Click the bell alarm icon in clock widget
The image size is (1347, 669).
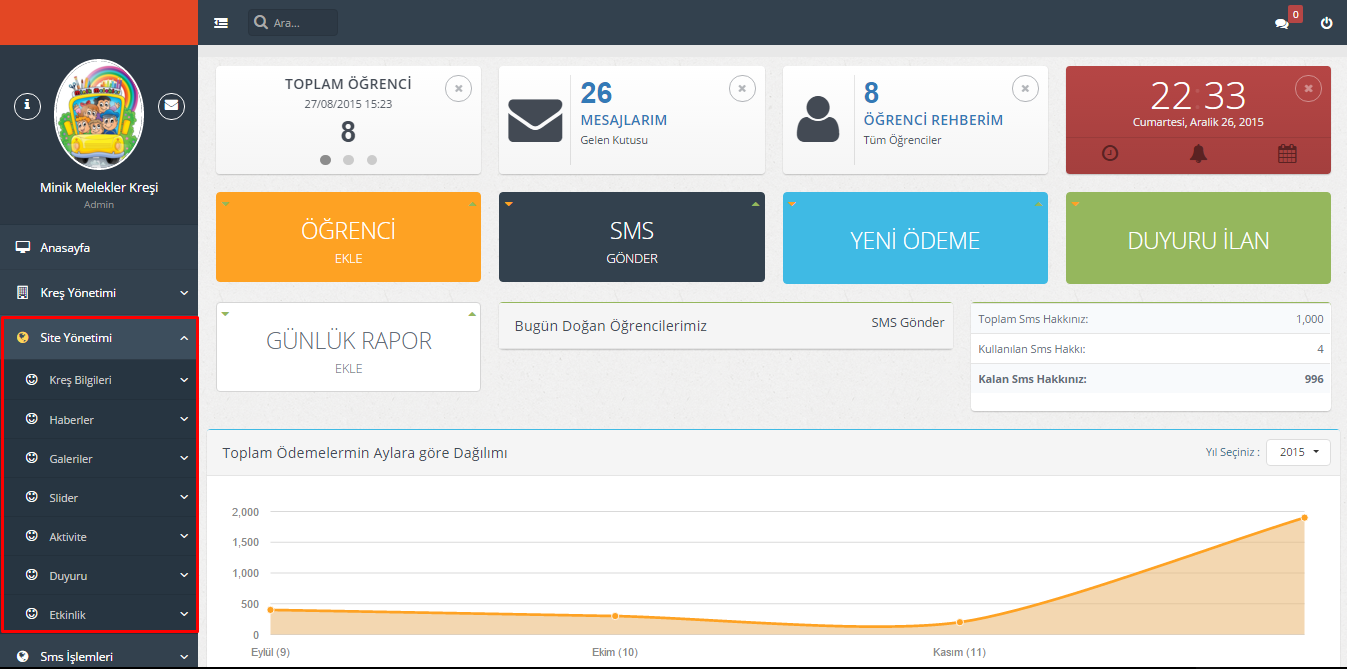1198,154
